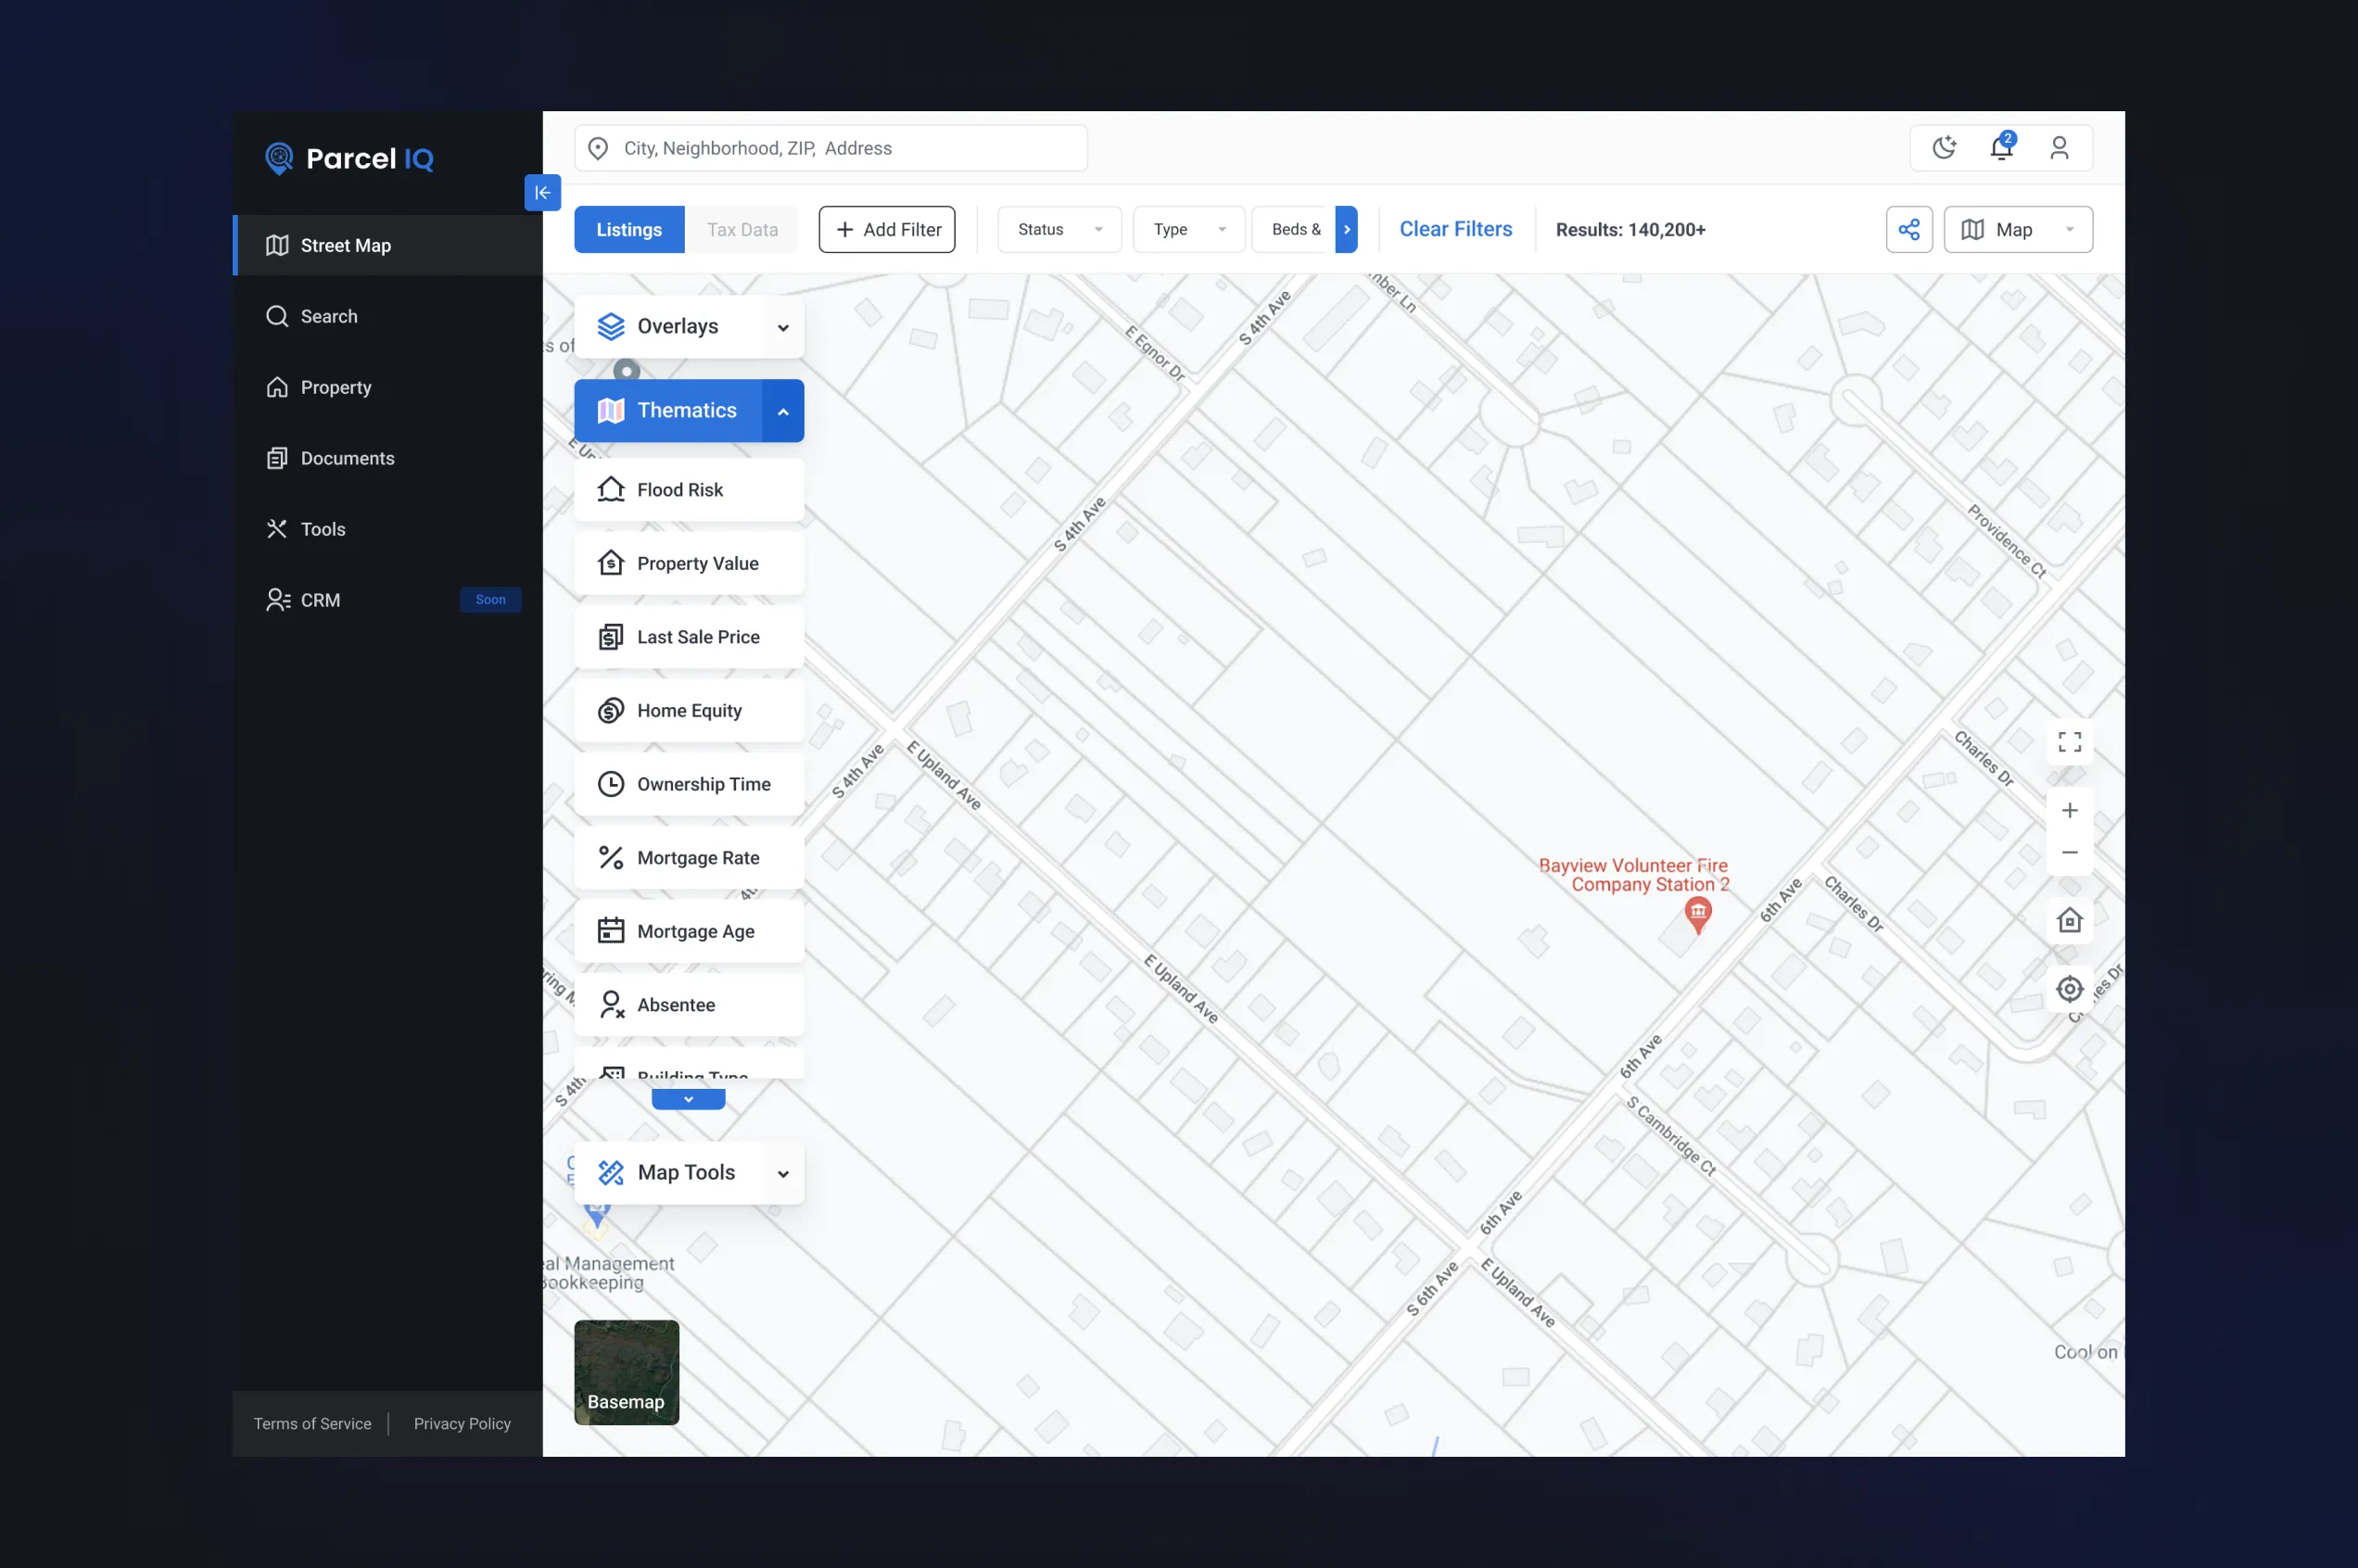Zoom out of the map
Viewport: 2358px width, 1568px height.
pos(2069,853)
